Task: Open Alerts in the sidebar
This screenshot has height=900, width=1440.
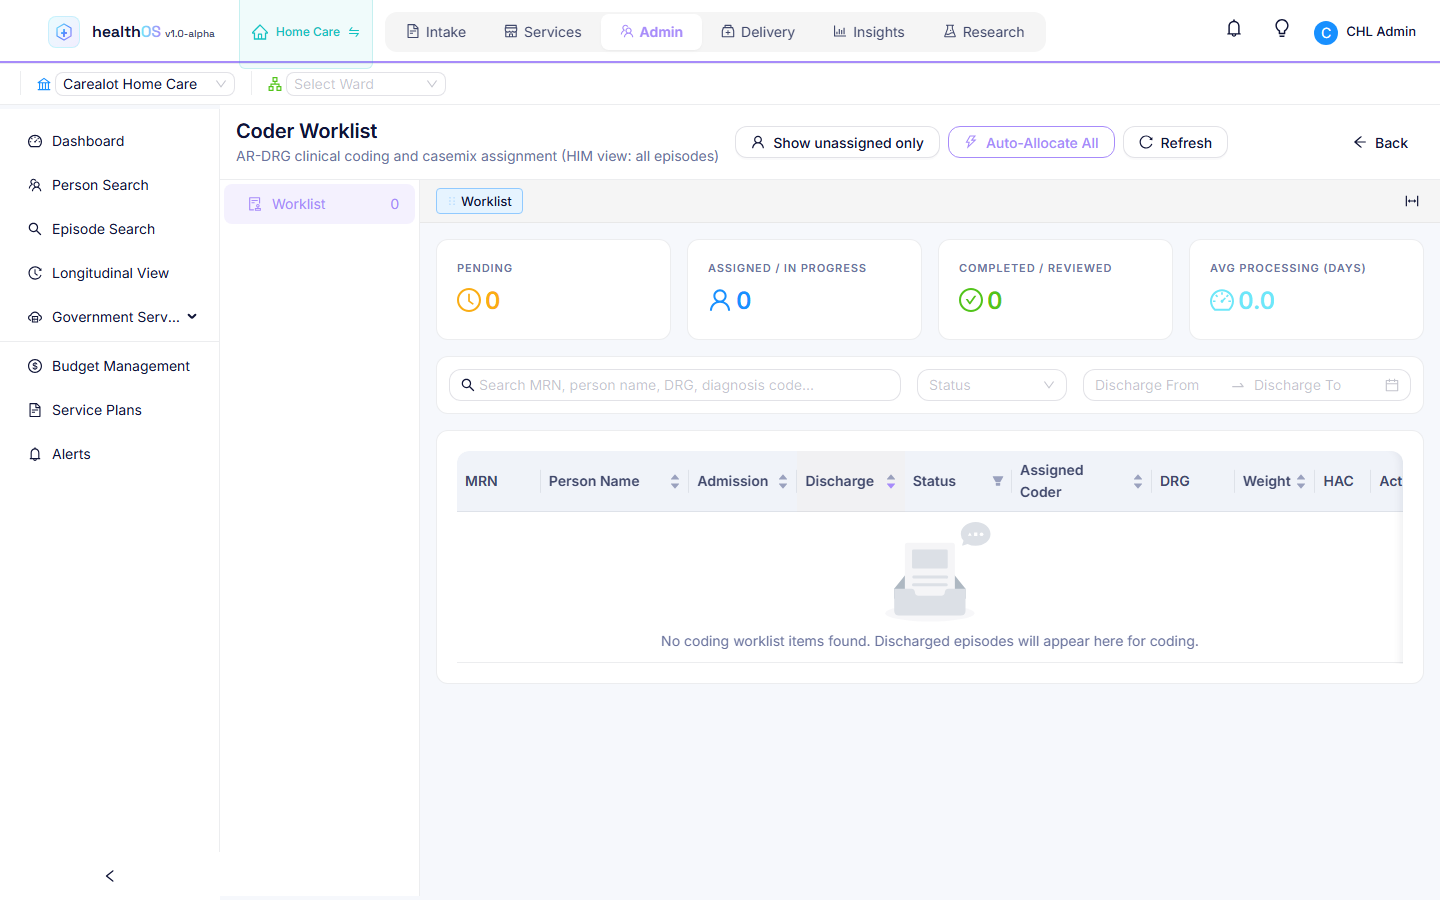Action: click(x=110, y=454)
